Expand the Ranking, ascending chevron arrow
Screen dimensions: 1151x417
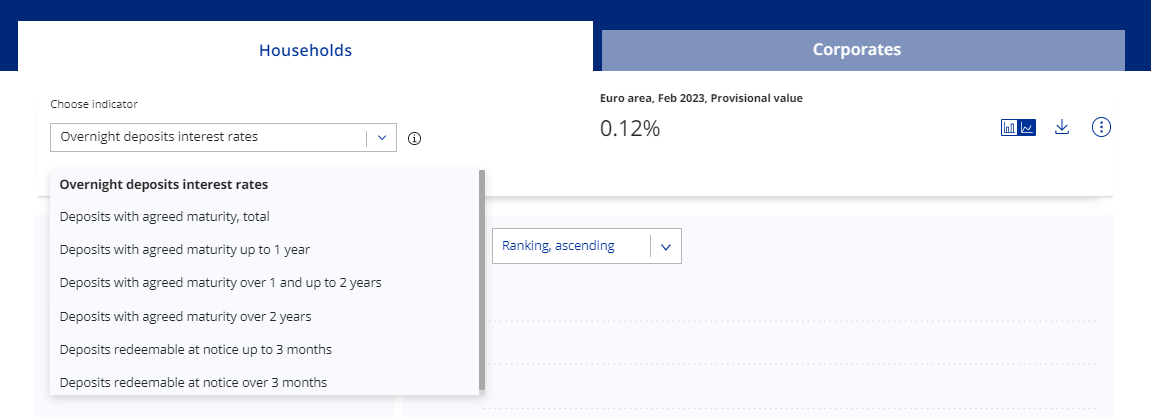point(665,246)
